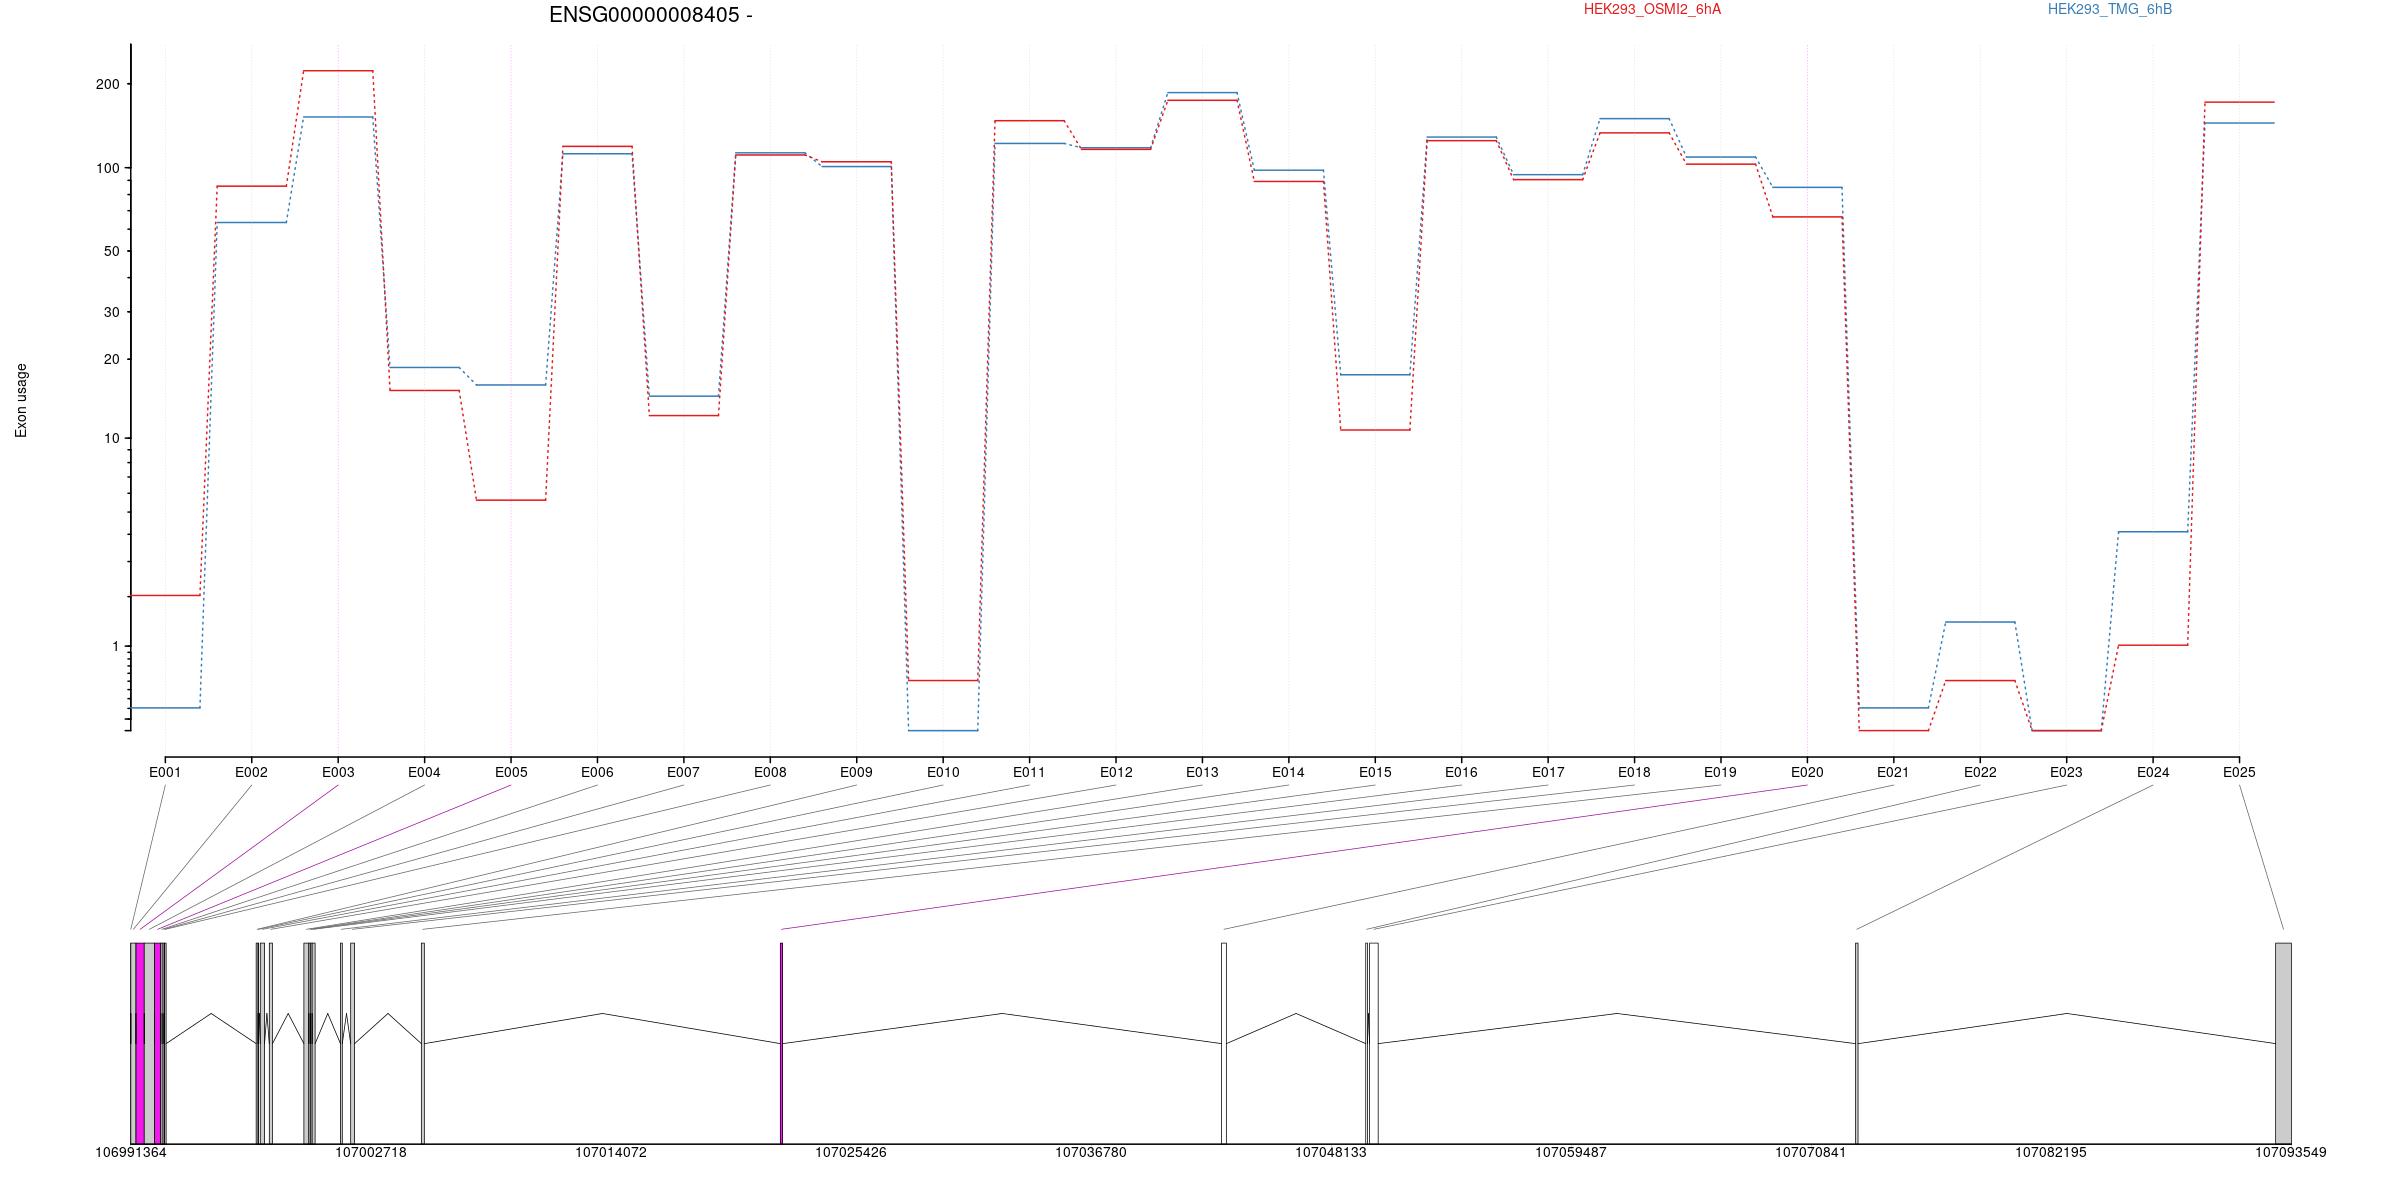Click the ENSG00000008405 gene title
The image size is (2400, 1200).
tap(650, 15)
